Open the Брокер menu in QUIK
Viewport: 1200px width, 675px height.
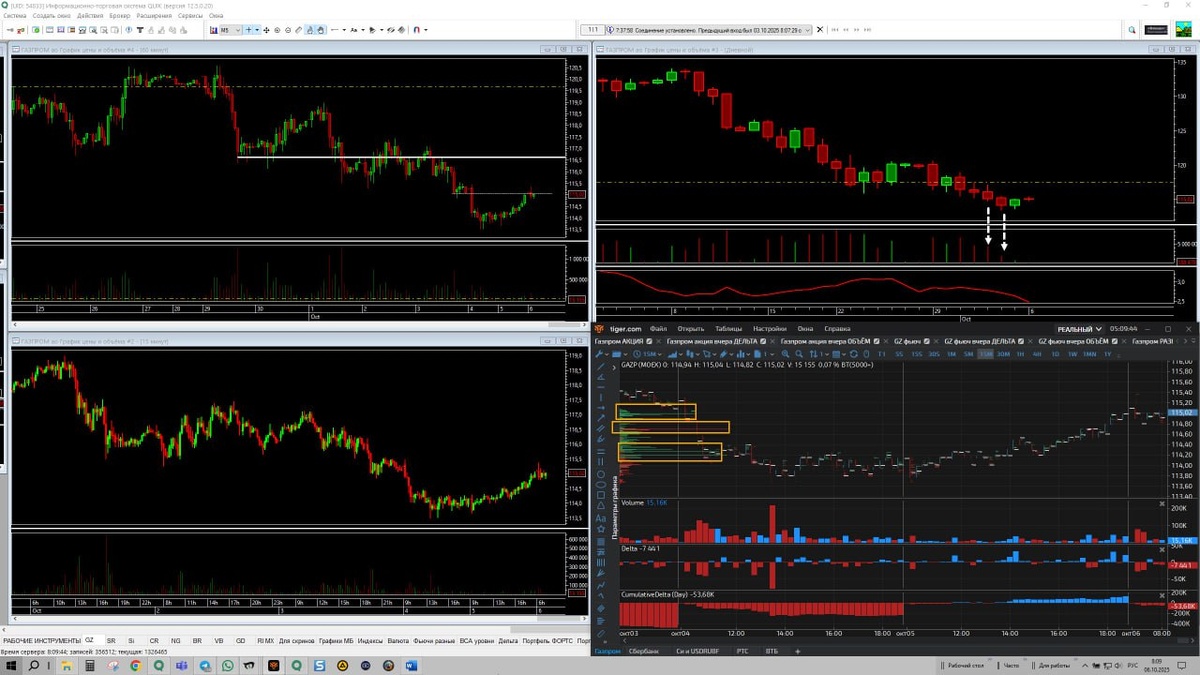point(120,16)
